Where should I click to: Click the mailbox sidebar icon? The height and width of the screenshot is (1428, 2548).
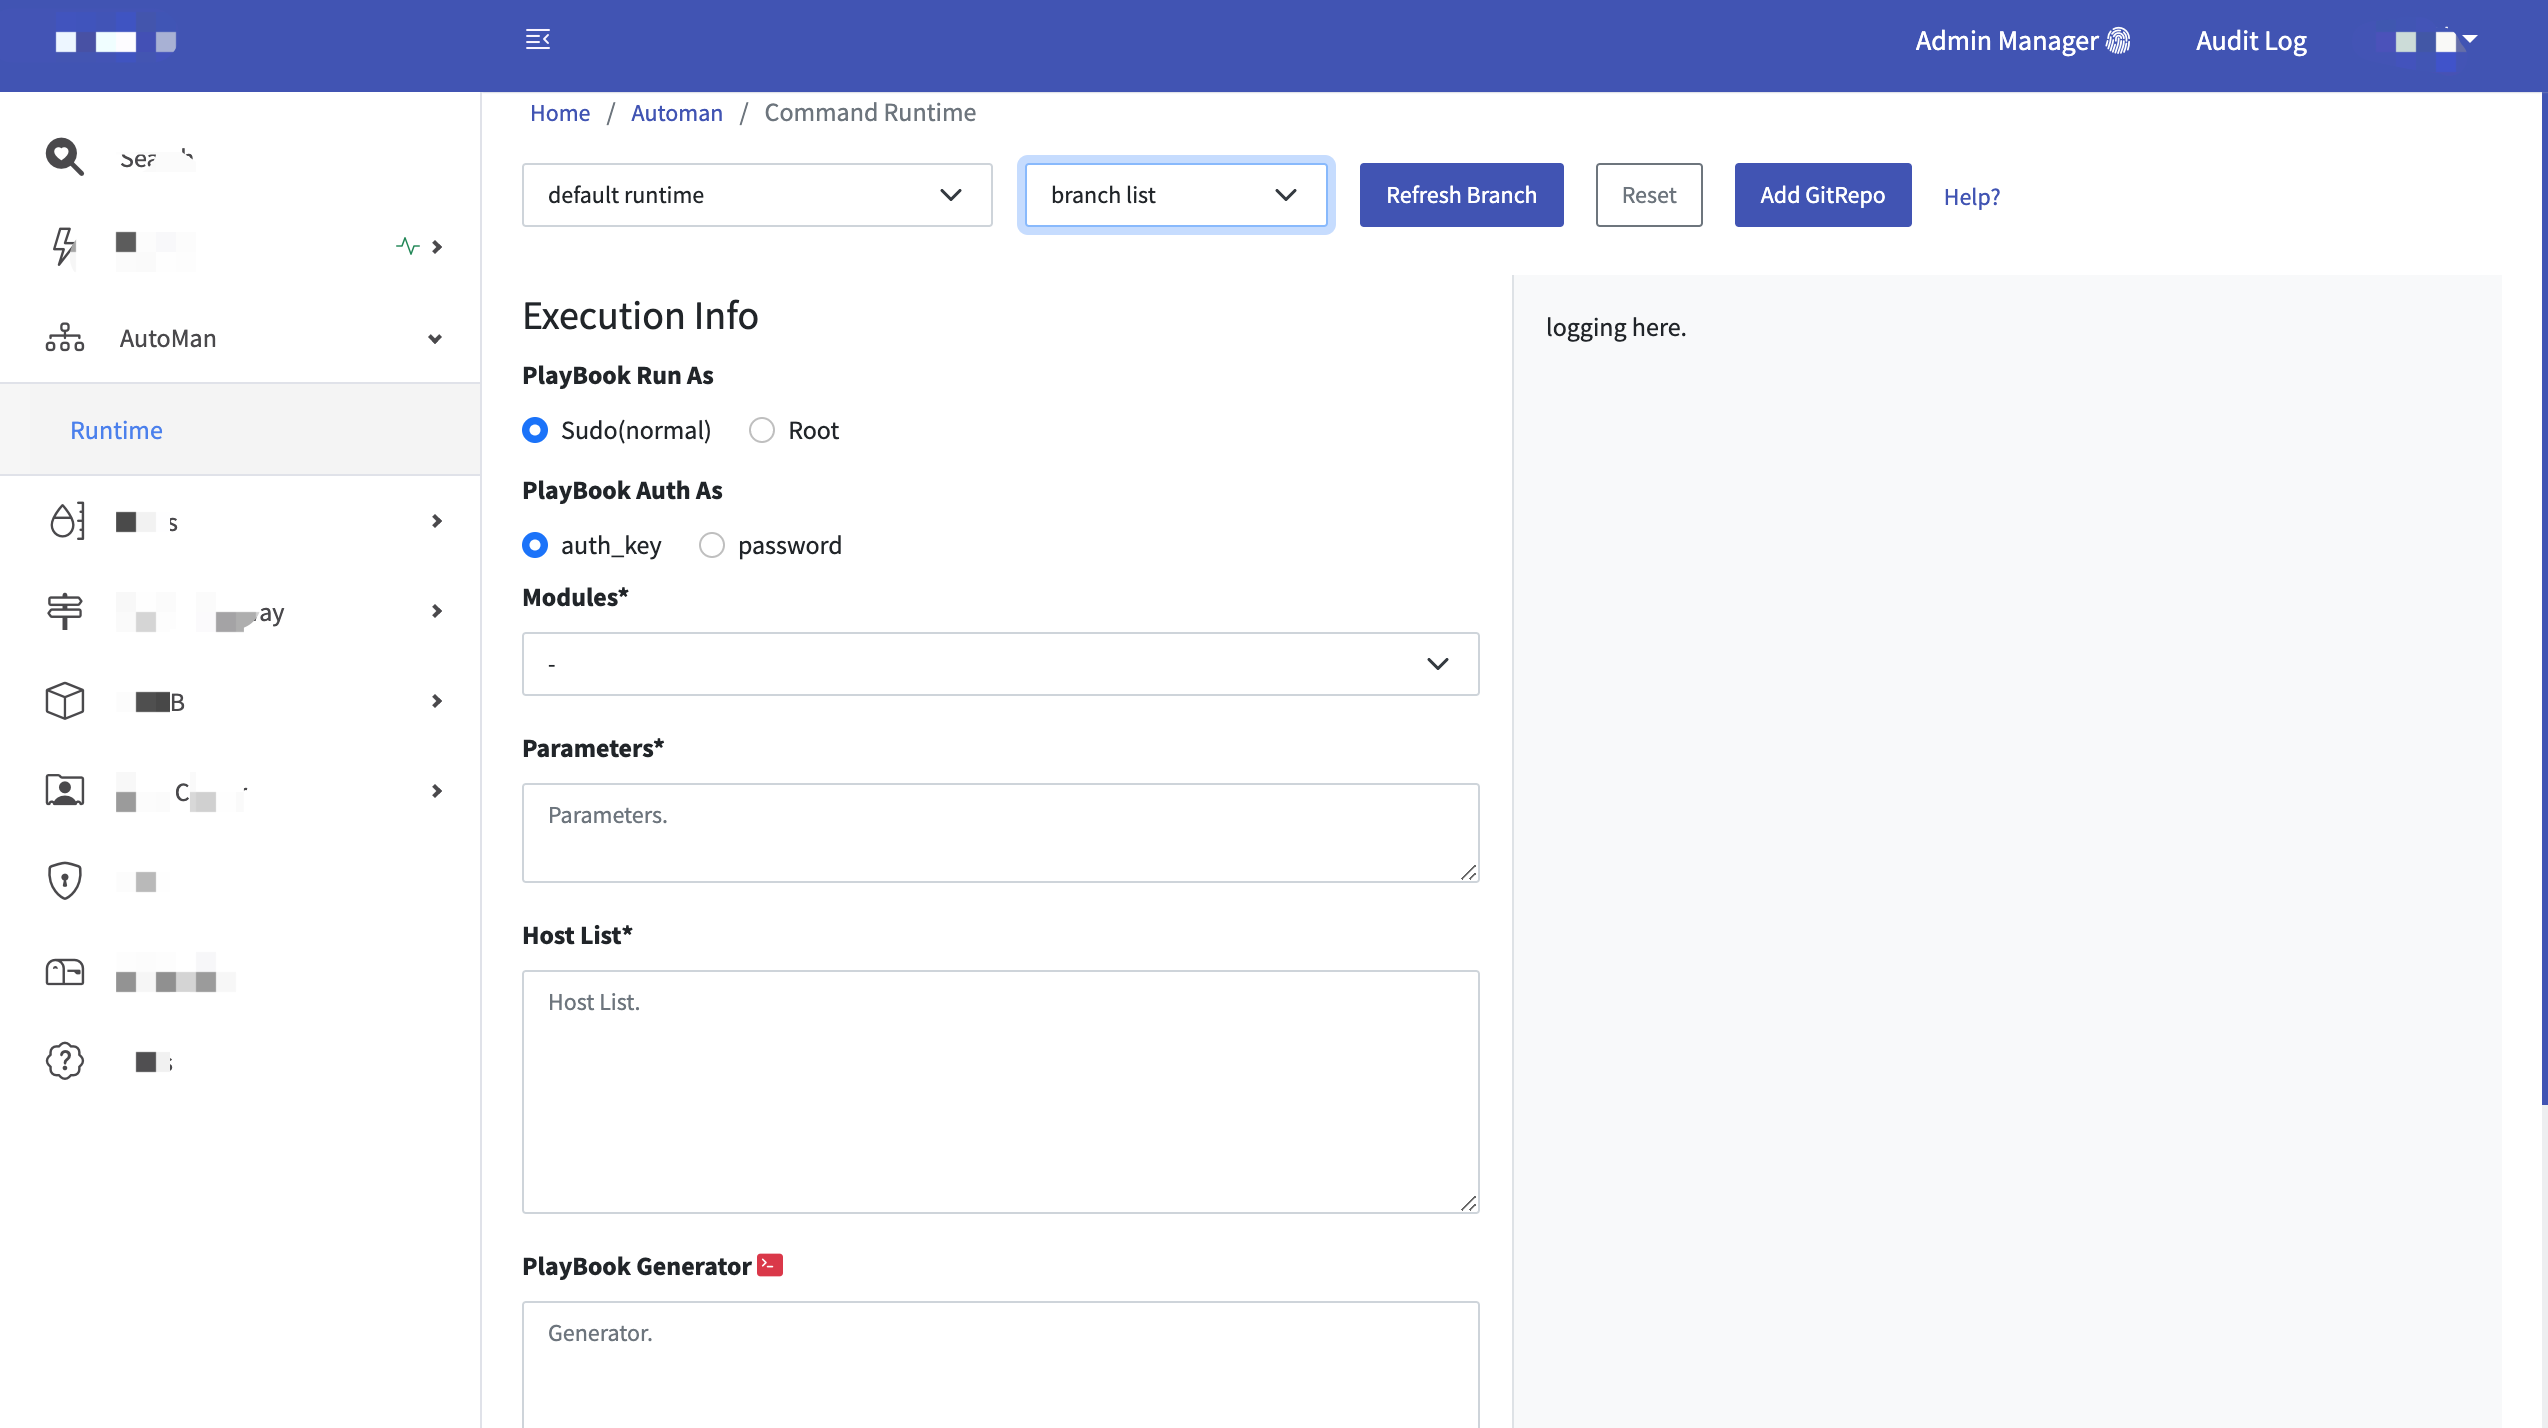tap(65, 971)
